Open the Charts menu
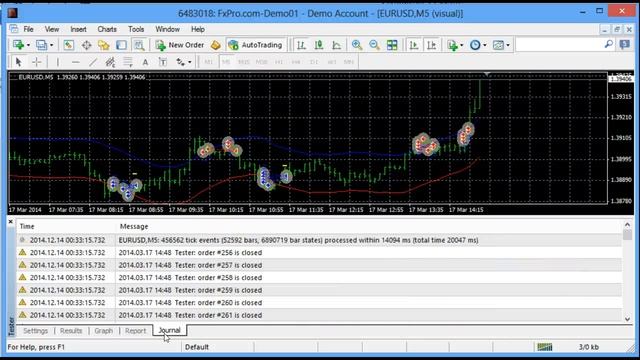 point(107,29)
